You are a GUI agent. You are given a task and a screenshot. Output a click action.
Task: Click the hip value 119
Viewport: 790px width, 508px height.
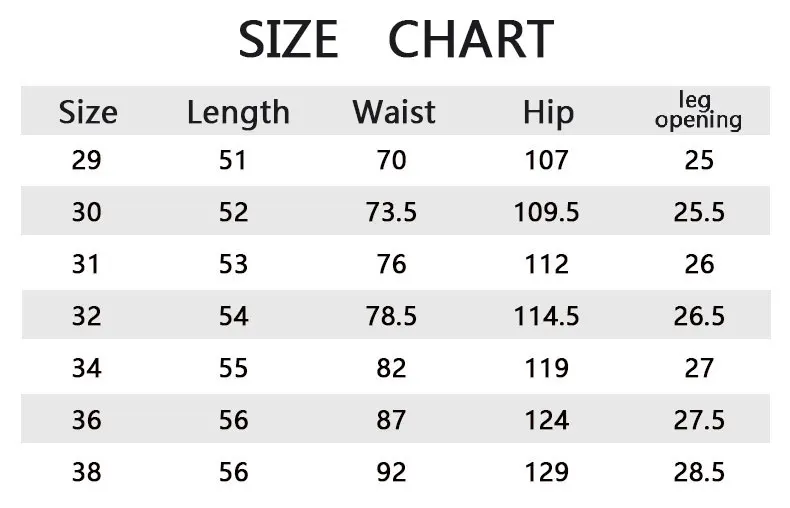click(x=546, y=368)
